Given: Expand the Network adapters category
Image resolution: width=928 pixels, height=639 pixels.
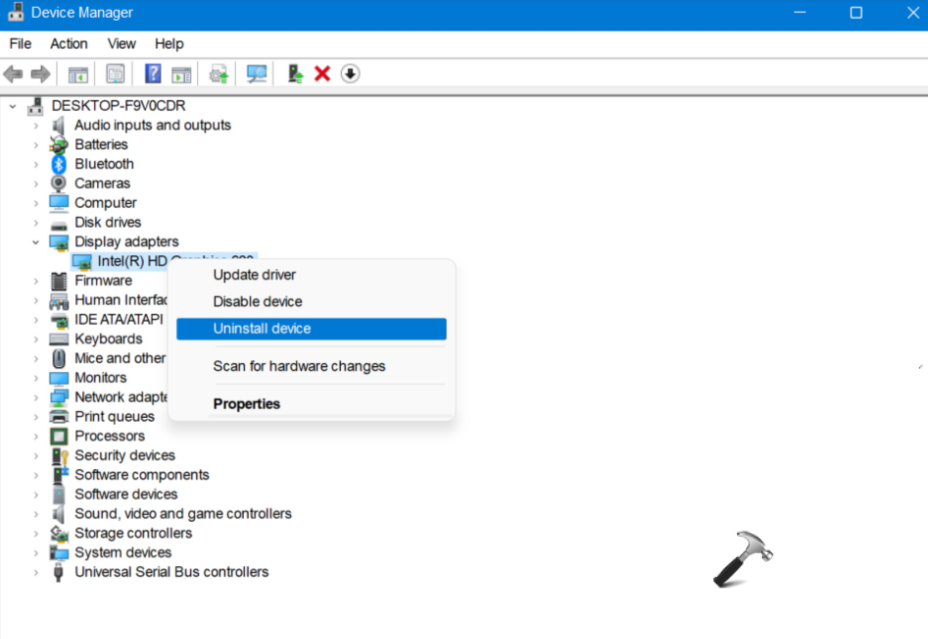Looking at the screenshot, I should [36, 398].
